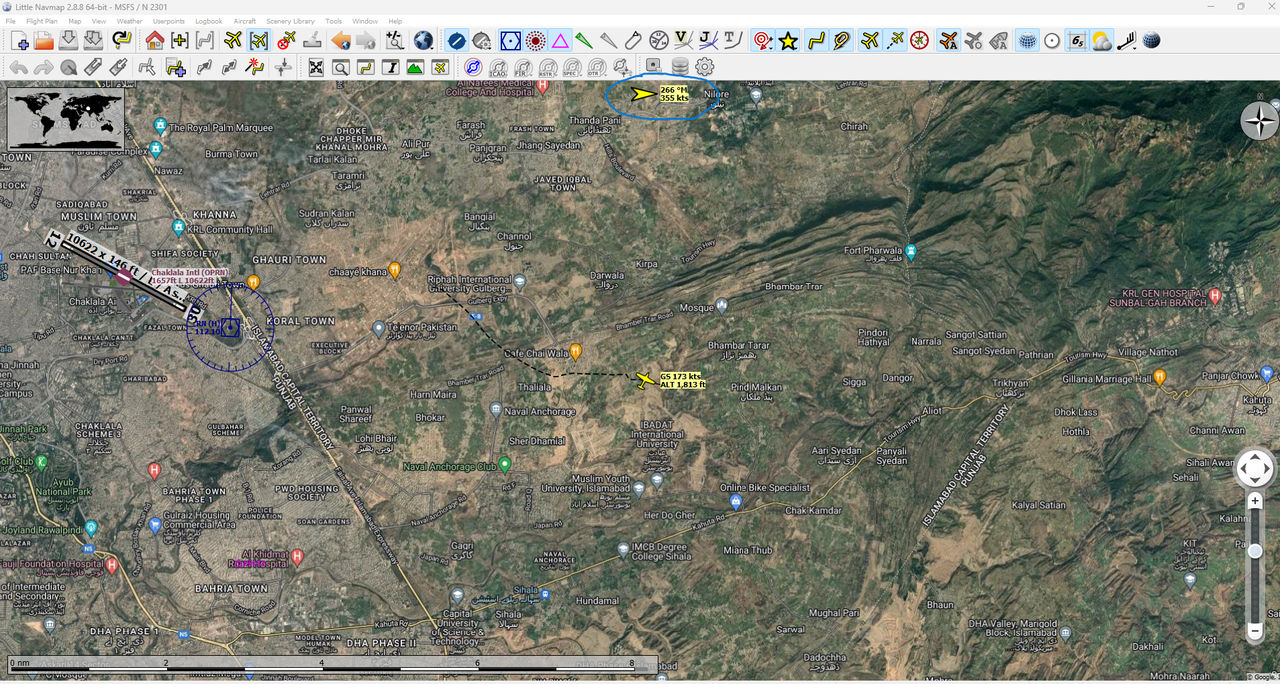The width and height of the screenshot is (1280, 684).
Task: Toggle weather sun-and-cloud icon
Action: point(1101,41)
